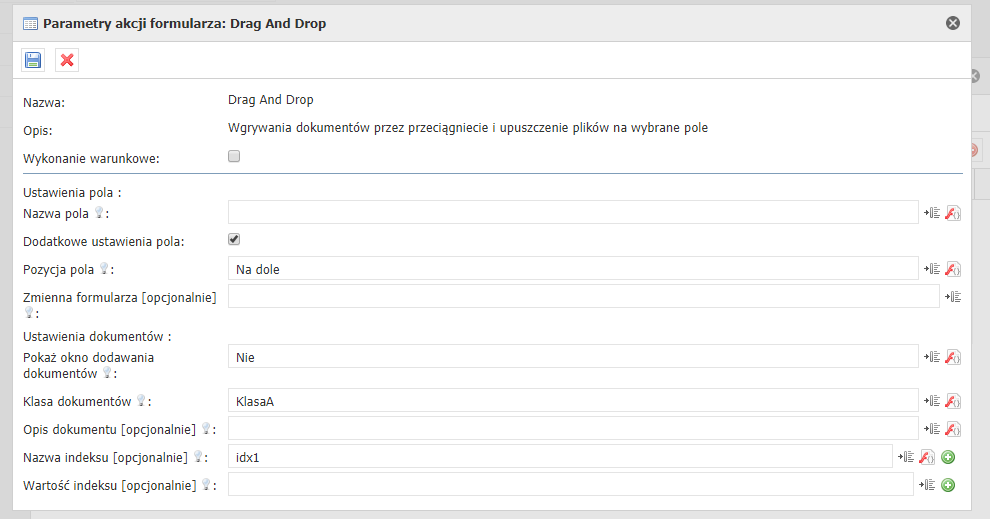Screen dimensions: 990x519
Task: Focus the Nazwa pola text field
Action: click(x=573, y=212)
